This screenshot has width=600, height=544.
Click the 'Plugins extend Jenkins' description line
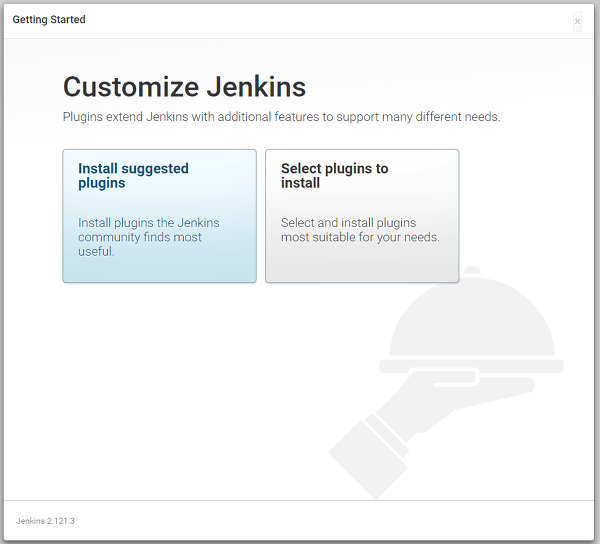(x=282, y=117)
